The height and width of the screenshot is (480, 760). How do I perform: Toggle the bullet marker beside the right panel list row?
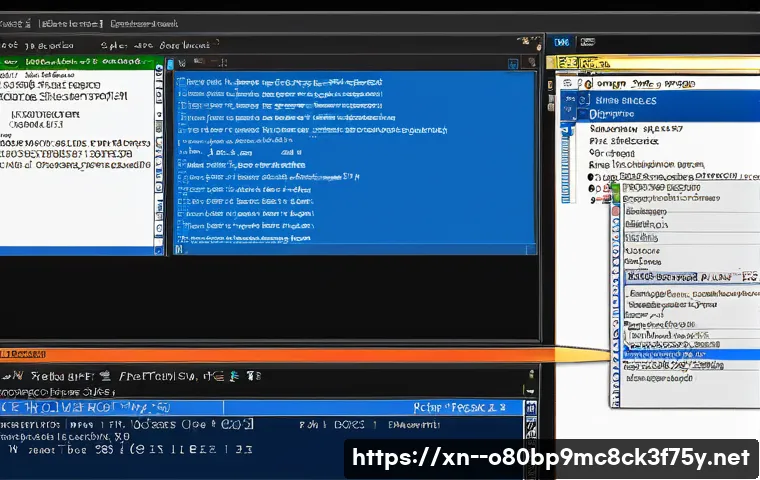coord(592,177)
